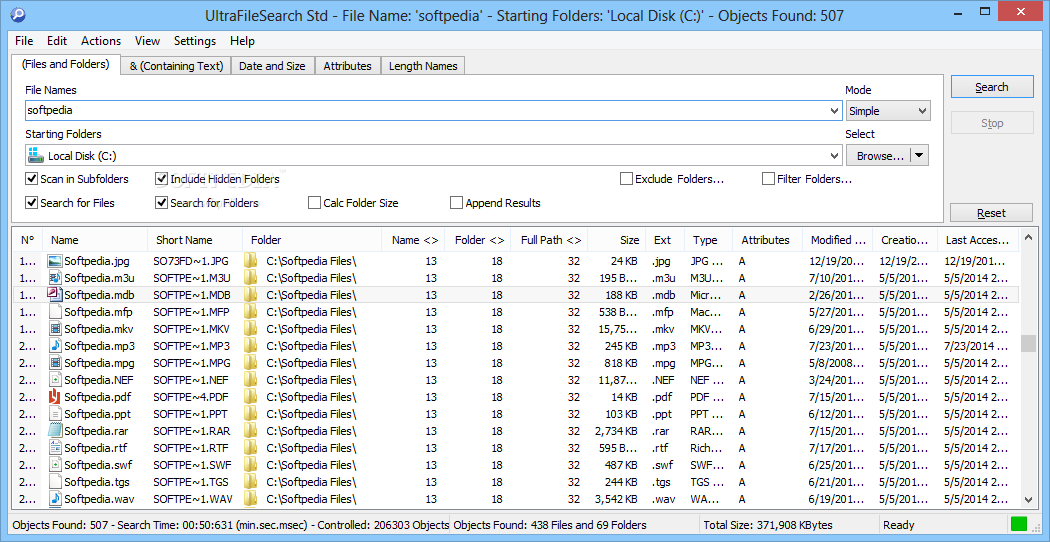Switch to the Date and Size tab
1050x542 pixels.
(x=273, y=66)
